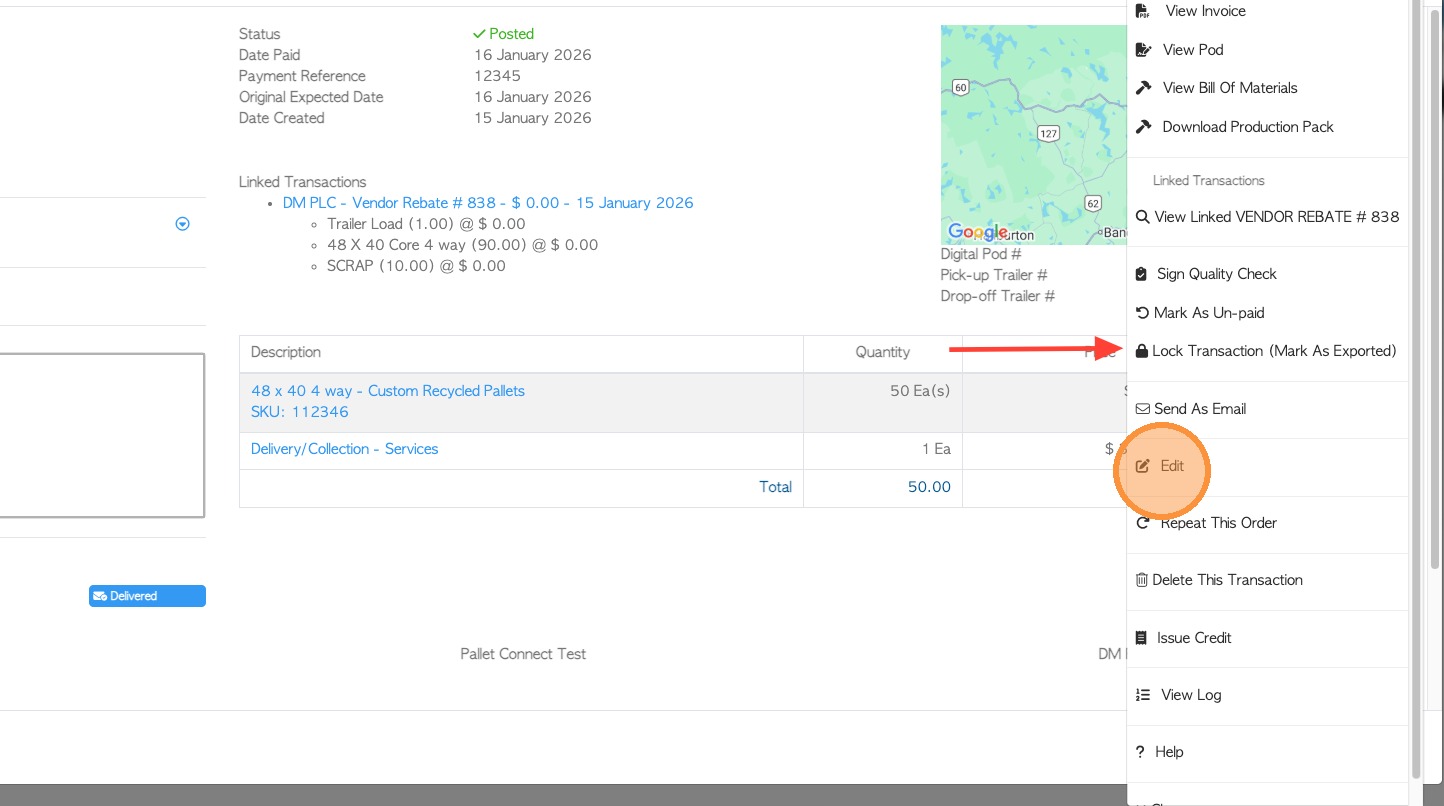Click the trash icon for Delete This Transaction
The width and height of the screenshot is (1444, 806).
click(1142, 580)
